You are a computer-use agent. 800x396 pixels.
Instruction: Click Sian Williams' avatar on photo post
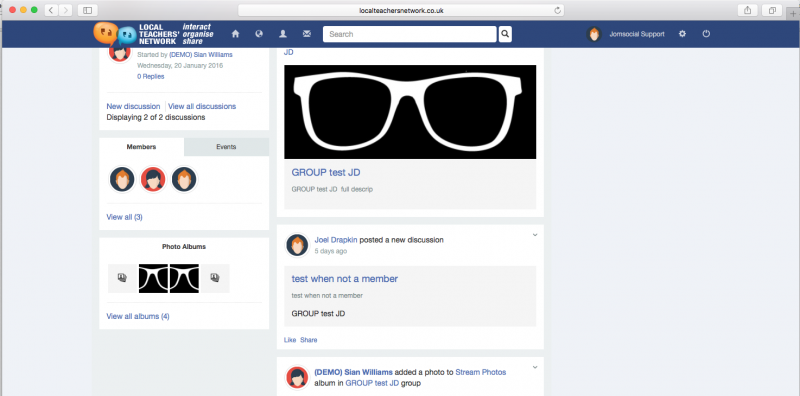pyautogui.click(x=297, y=378)
